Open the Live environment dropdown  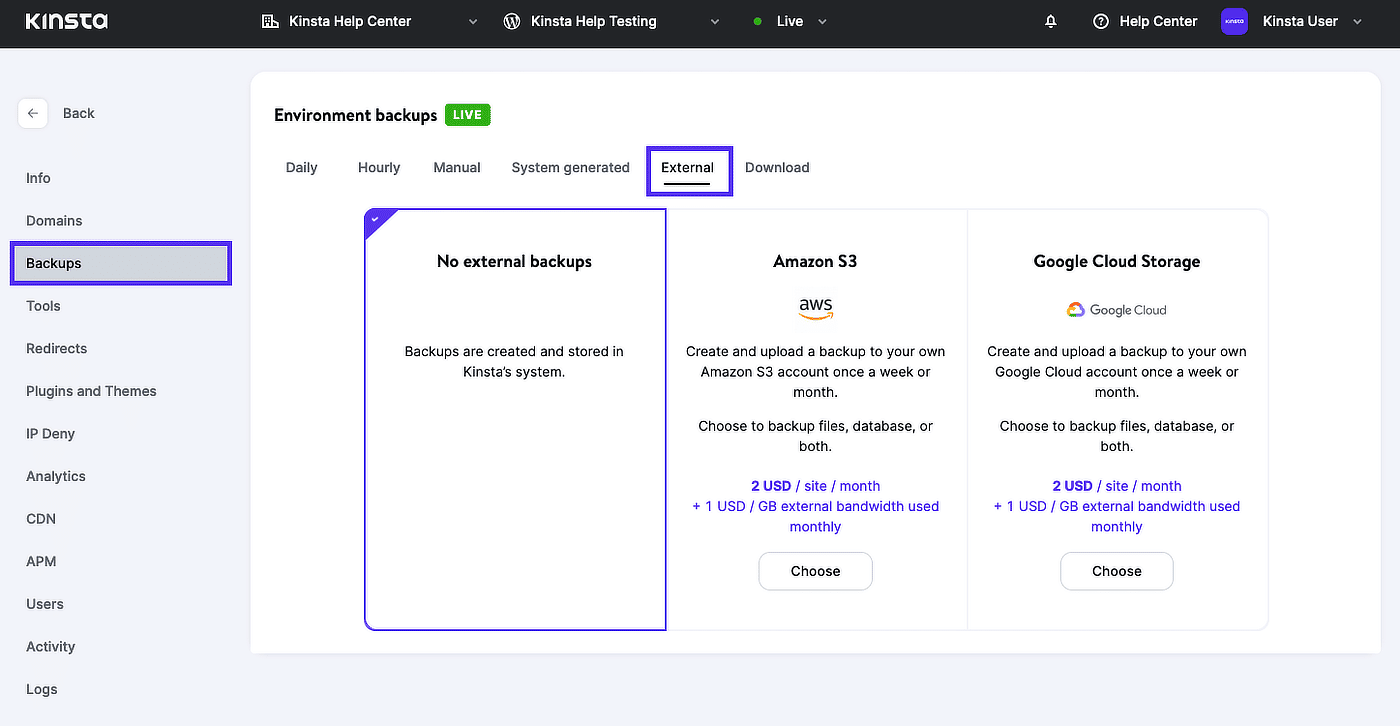click(822, 21)
